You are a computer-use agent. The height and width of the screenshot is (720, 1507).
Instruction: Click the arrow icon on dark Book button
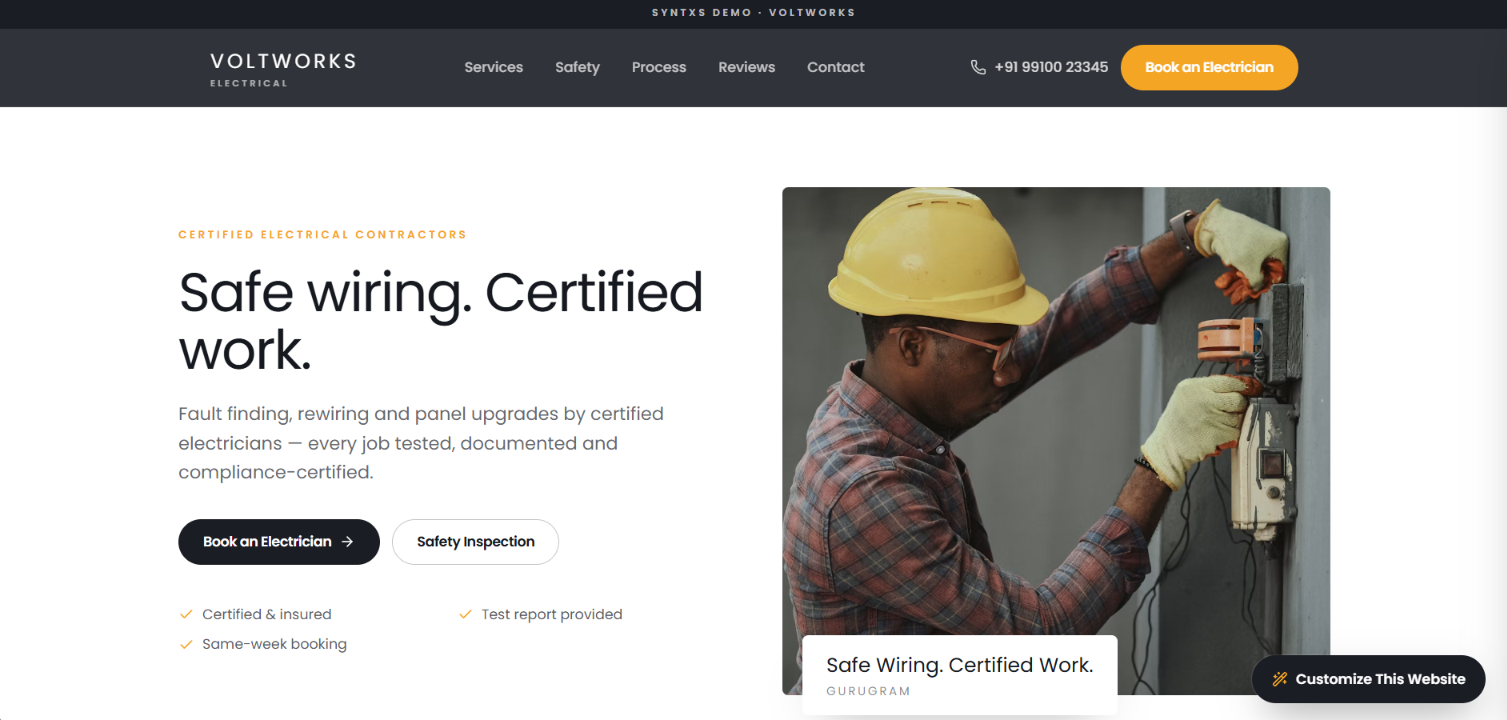tap(347, 542)
